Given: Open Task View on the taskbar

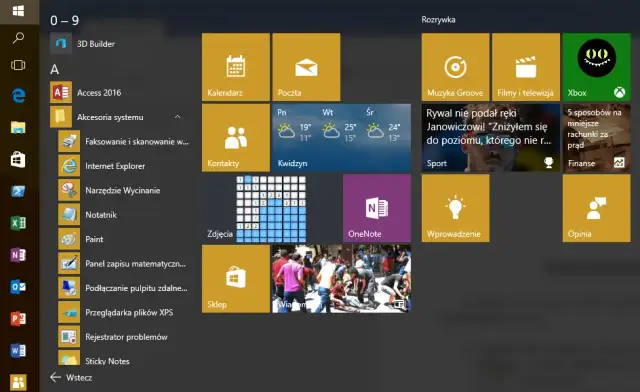Looking at the screenshot, I should click(18, 65).
